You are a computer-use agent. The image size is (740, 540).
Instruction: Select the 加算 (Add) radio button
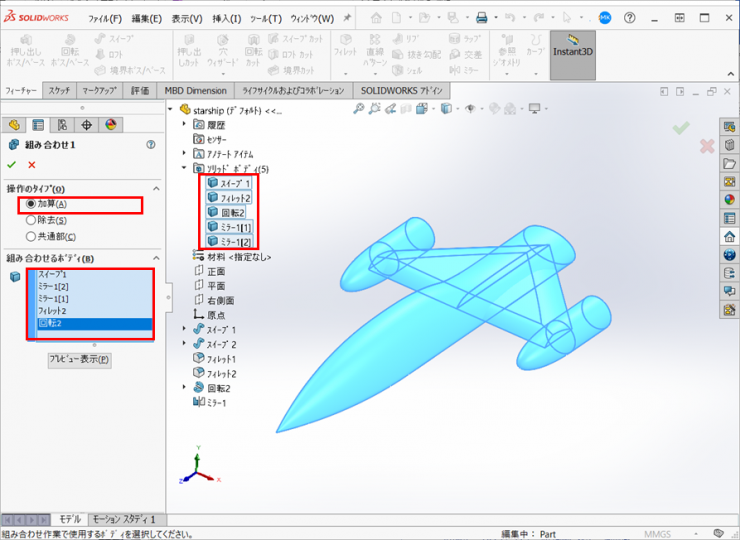tap(30, 205)
